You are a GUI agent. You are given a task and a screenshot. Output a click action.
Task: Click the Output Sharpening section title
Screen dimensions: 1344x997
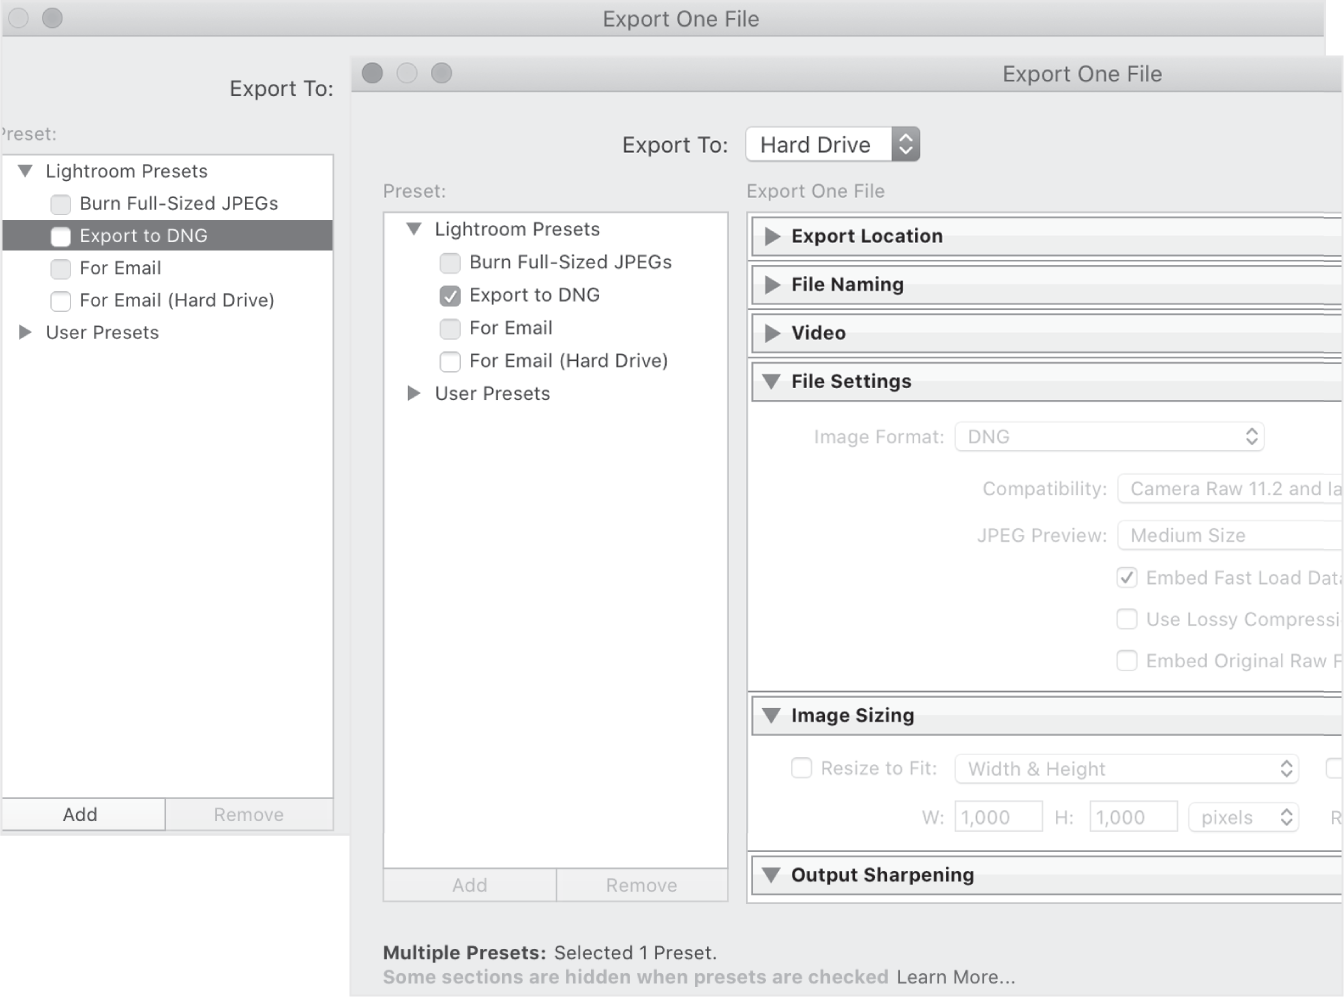coord(882,875)
